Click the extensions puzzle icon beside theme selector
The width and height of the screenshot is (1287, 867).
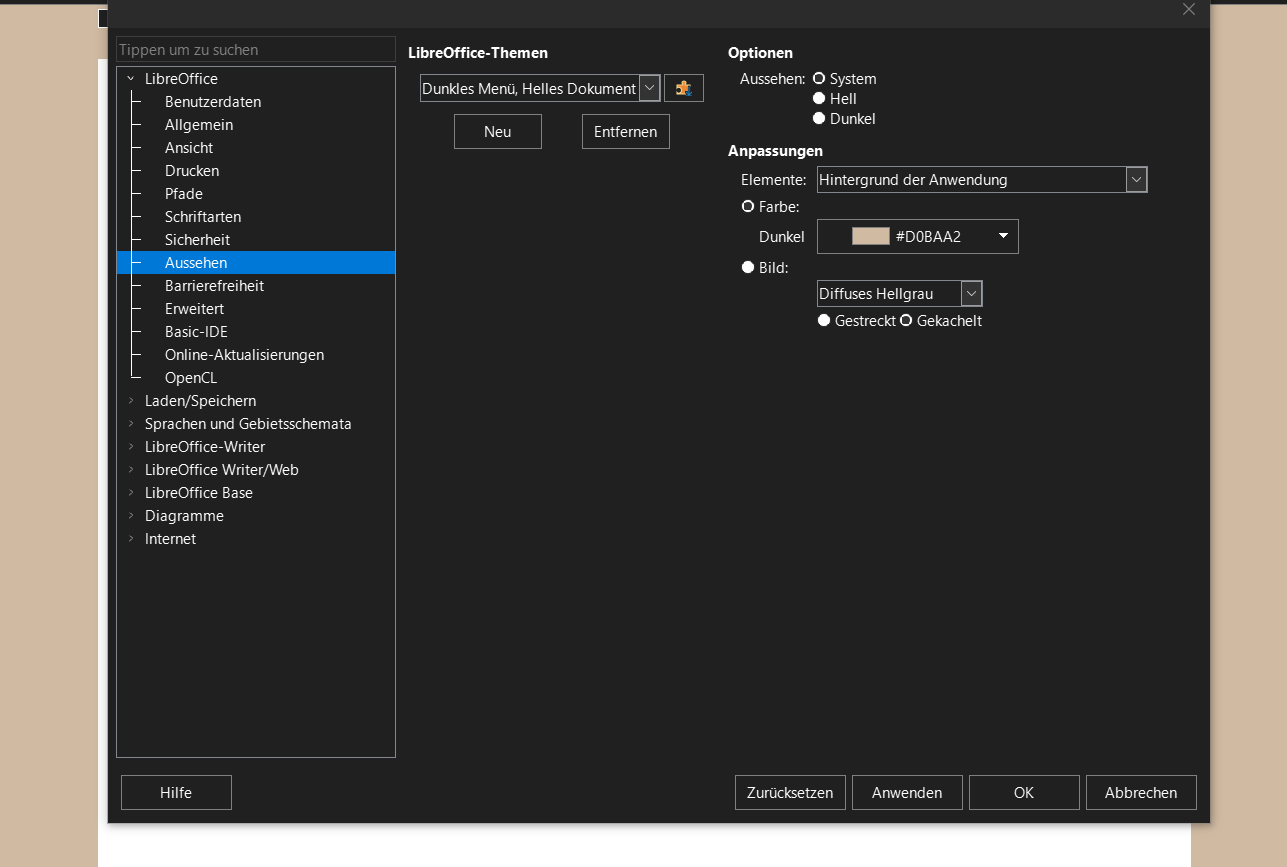[683, 88]
